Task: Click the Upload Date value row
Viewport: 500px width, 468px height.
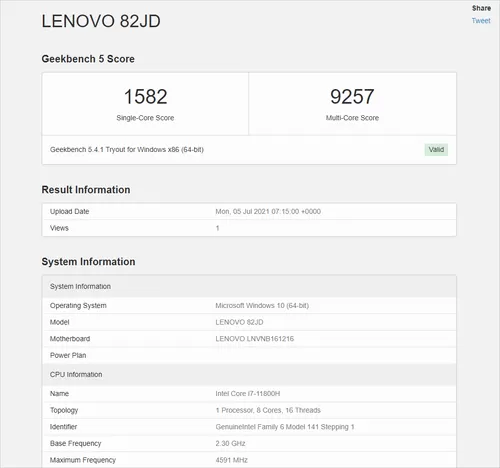Action: click(249, 211)
